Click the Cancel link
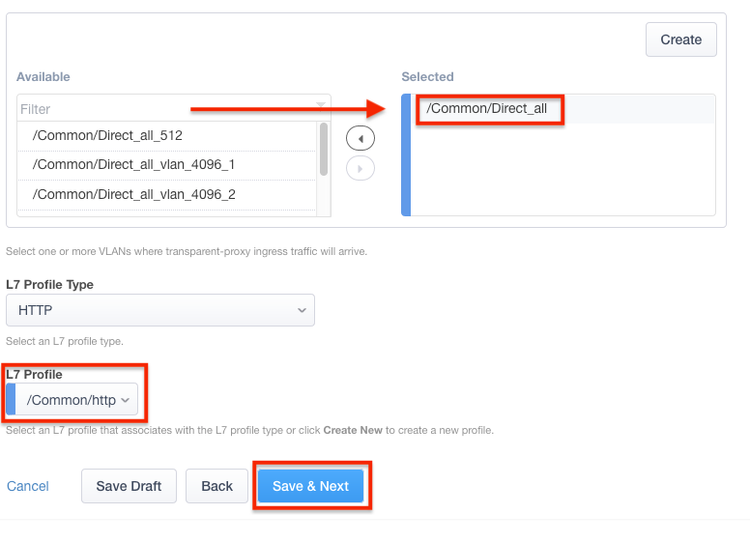Viewport: 750px width, 538px height. [x=28, y=486]
